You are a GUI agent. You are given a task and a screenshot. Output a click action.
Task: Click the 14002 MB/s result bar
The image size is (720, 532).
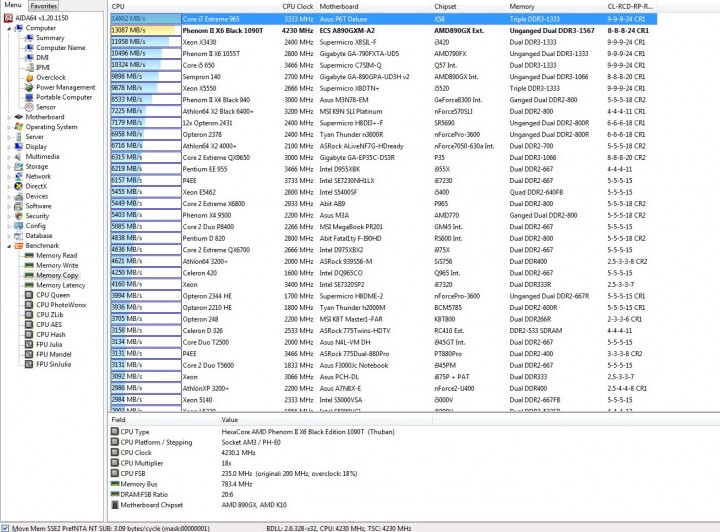(x=146, y=19)
